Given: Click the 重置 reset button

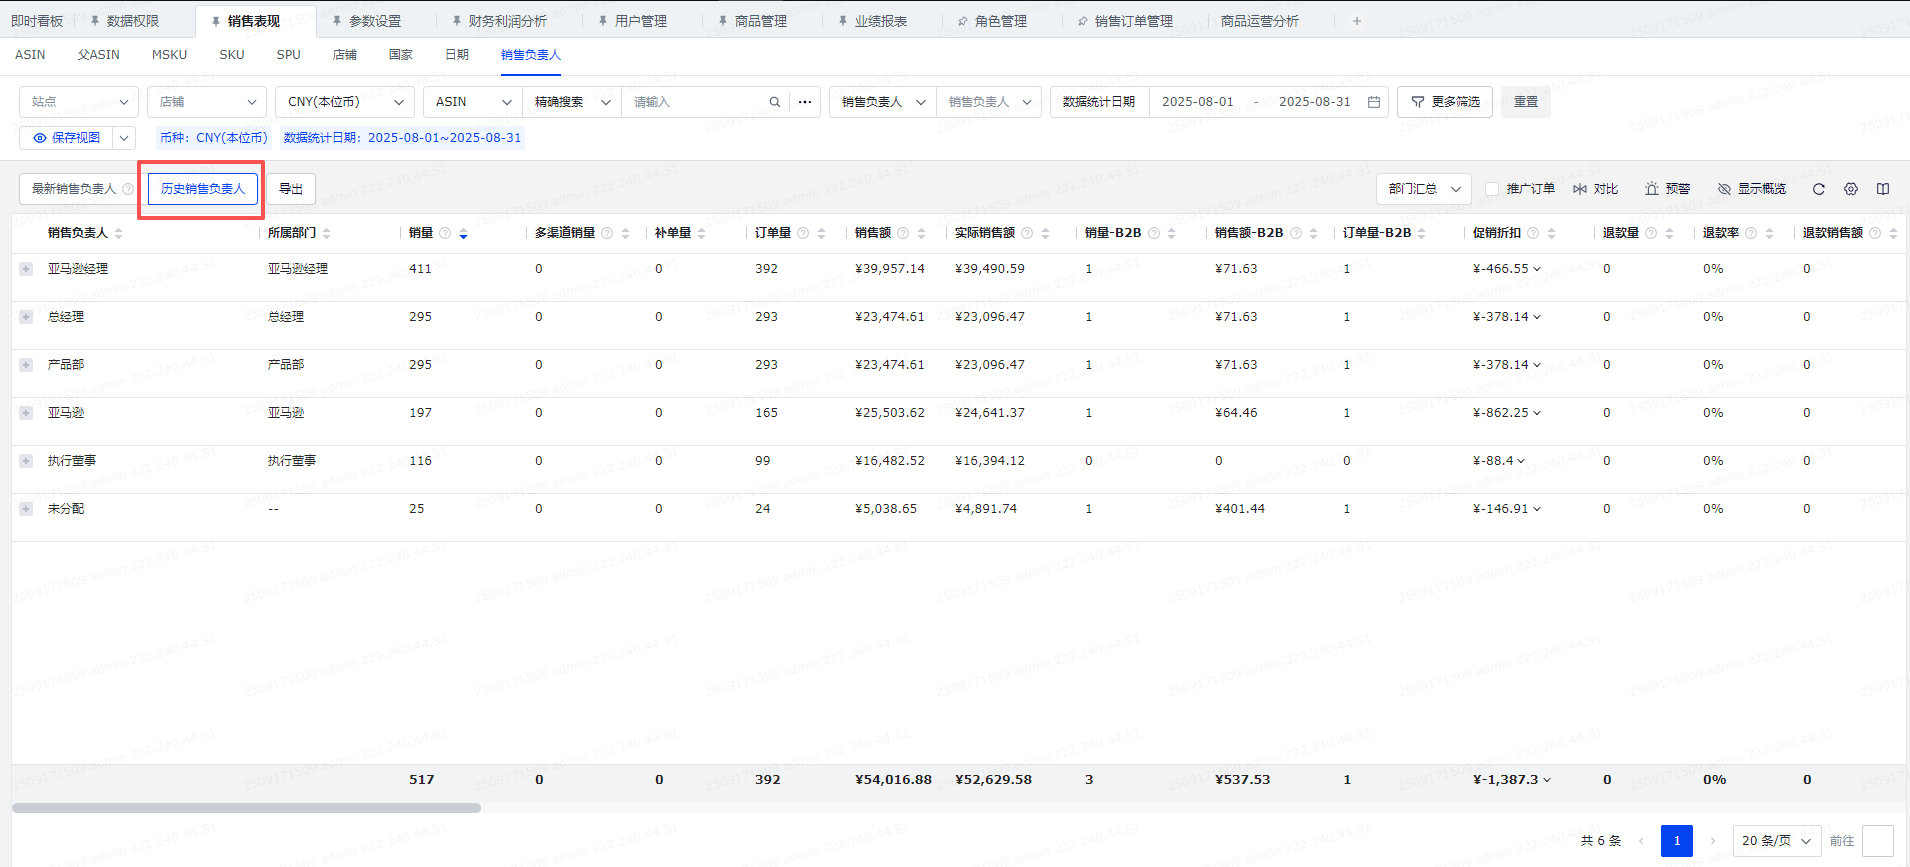Looking at the screenshot, I should 1525,102.
